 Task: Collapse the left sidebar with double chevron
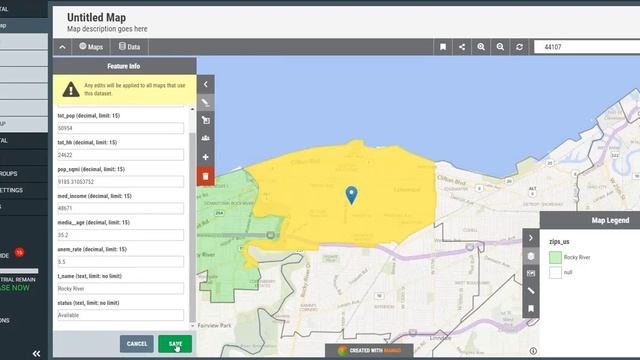coord(36,353)
